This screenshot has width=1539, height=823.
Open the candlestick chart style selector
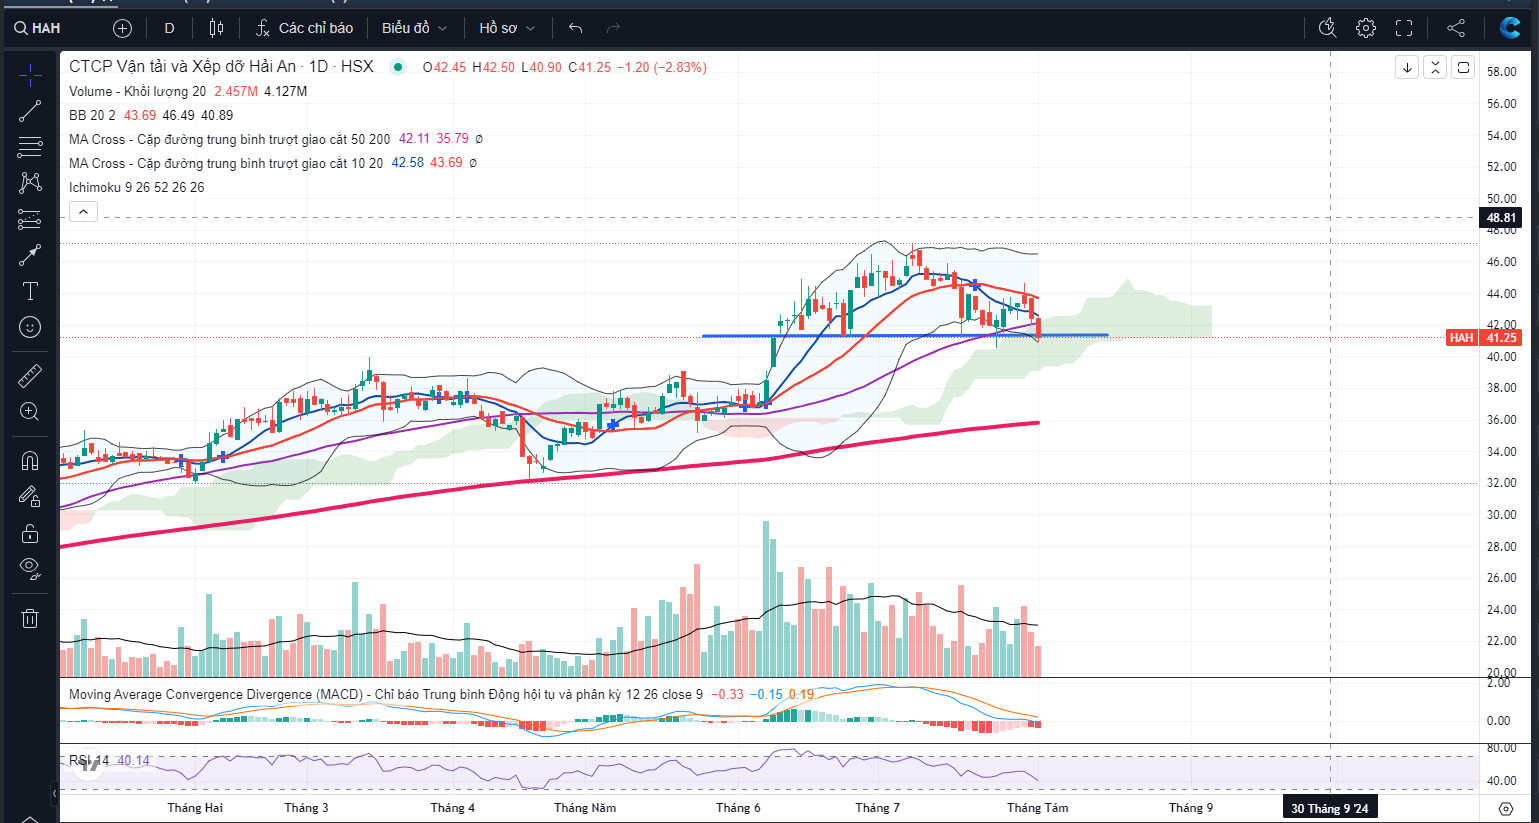pos(217,28)
